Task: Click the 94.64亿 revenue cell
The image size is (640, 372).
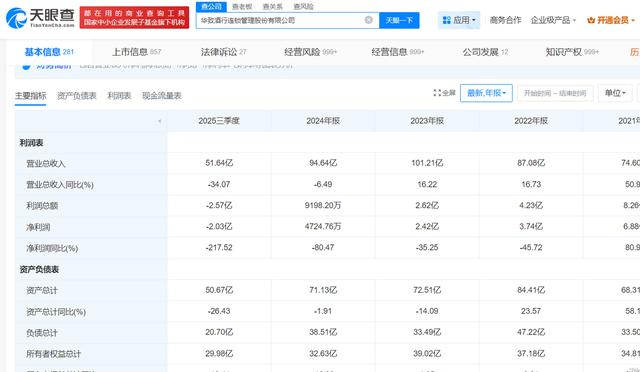Action: pos(323,163)
